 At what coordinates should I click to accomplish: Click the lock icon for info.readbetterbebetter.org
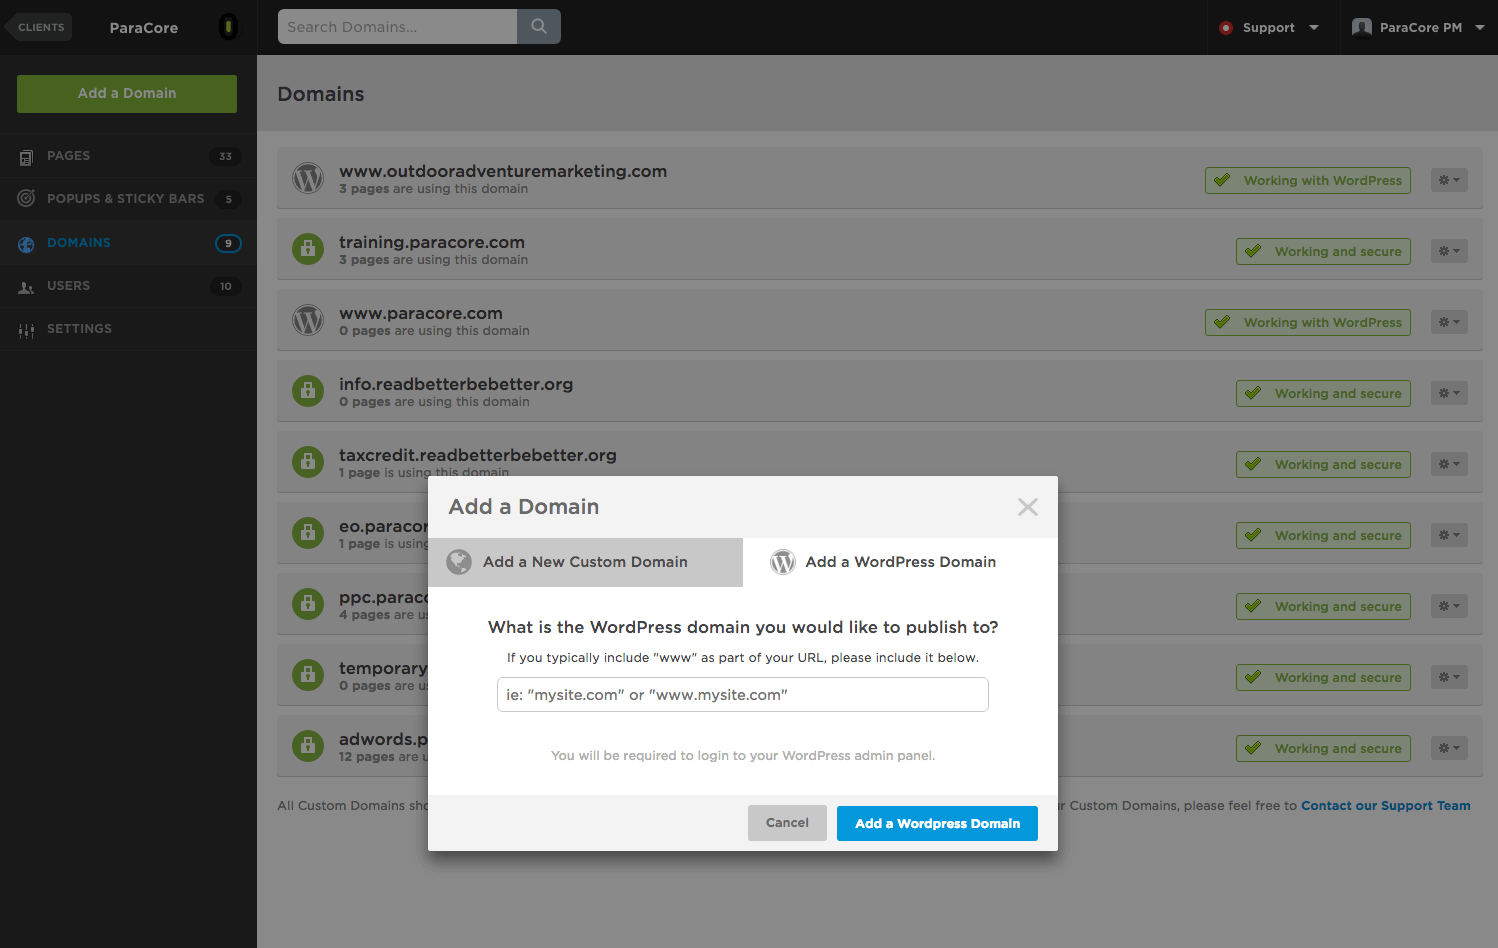coord(308,391)
